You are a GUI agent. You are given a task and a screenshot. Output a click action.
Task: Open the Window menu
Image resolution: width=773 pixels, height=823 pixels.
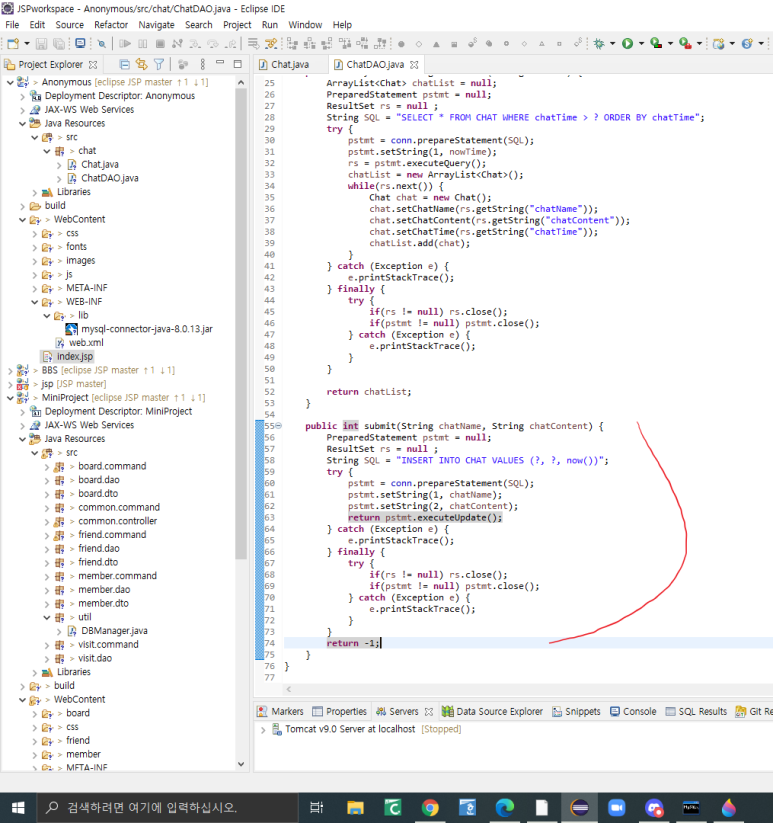(x=305, y=25)
